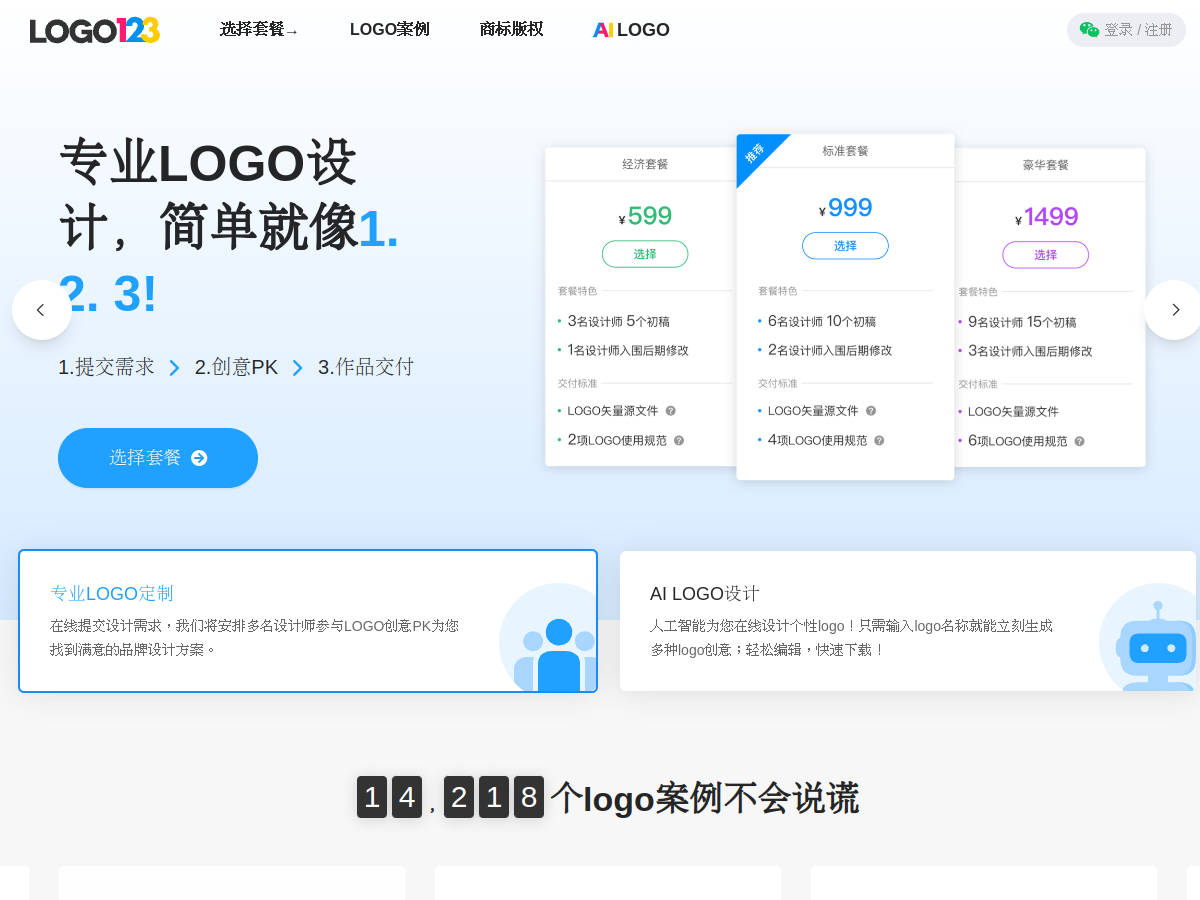Open the LOGO案例 menu item
The image size is (1200, 900).
(x=390, y=30)
